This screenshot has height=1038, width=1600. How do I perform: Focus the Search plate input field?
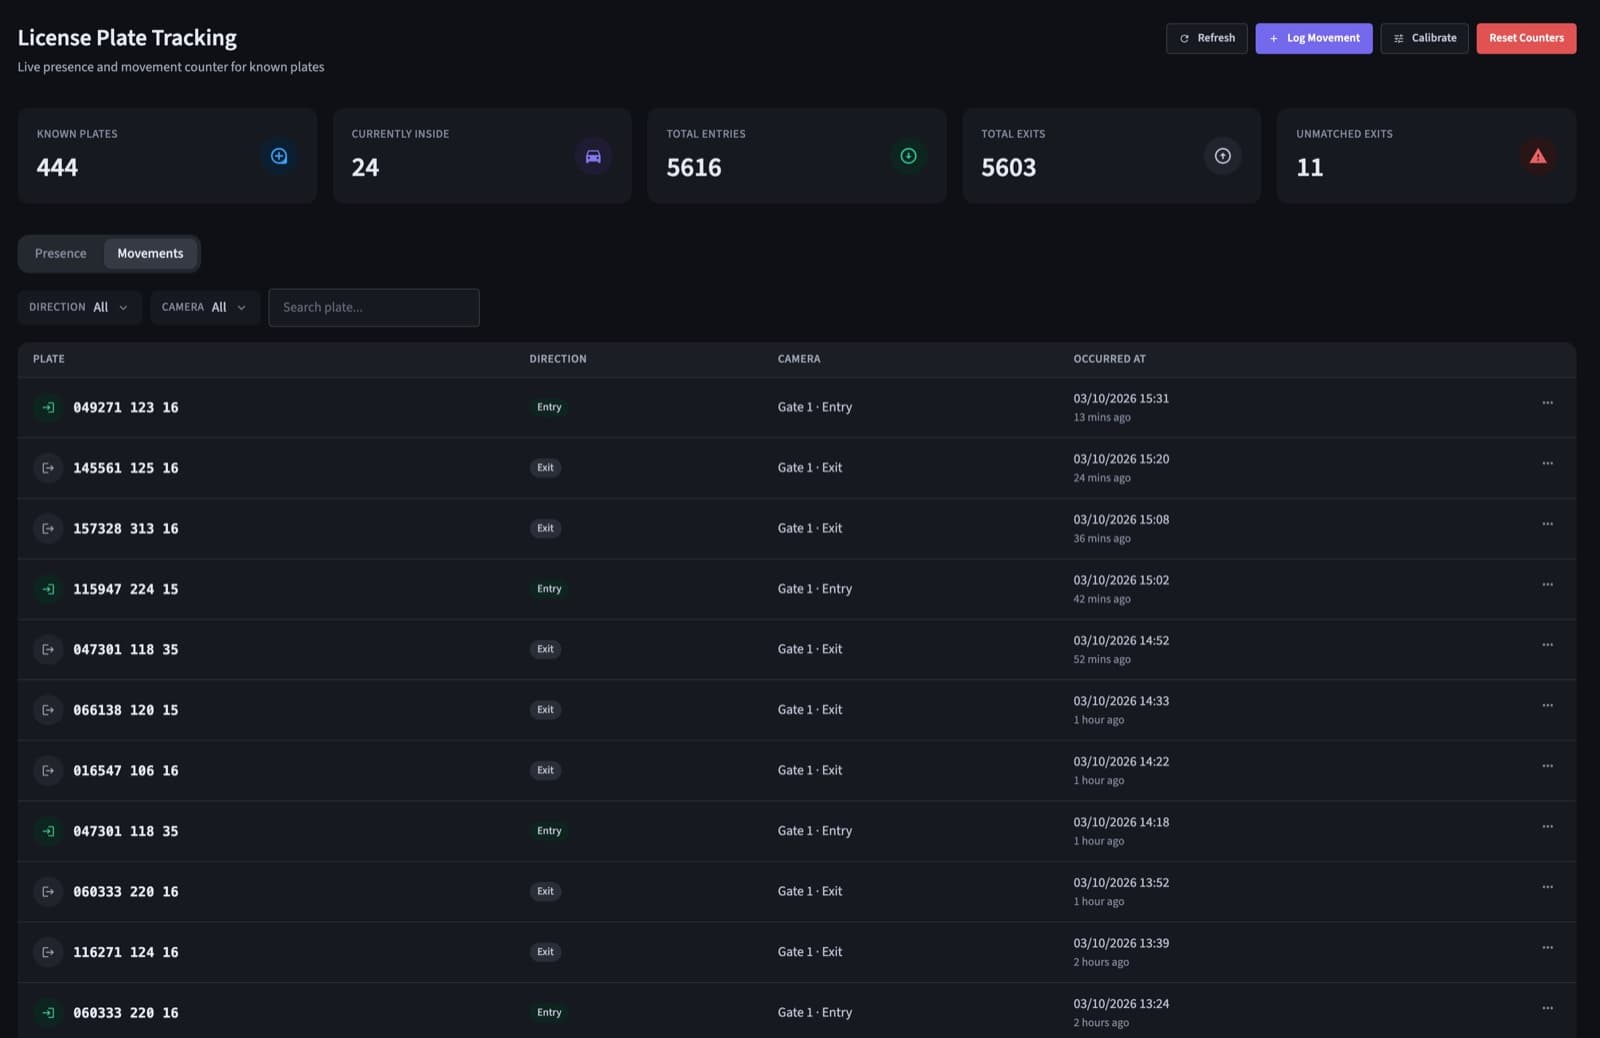374,307
